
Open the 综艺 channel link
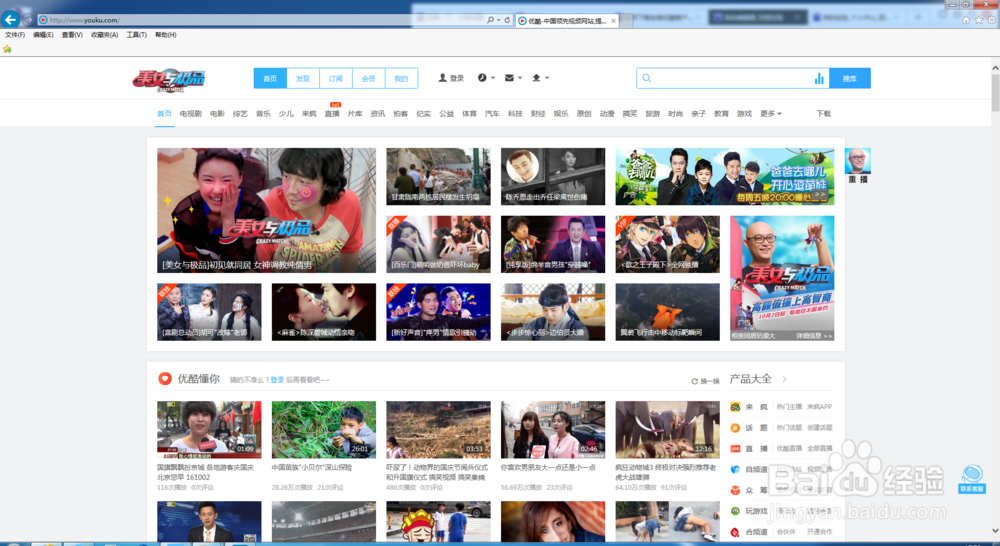[240, 114]
